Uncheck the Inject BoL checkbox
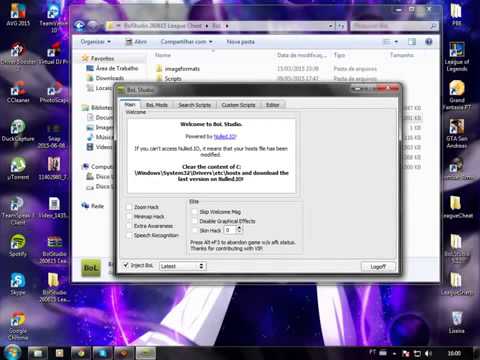 (126, 265)
